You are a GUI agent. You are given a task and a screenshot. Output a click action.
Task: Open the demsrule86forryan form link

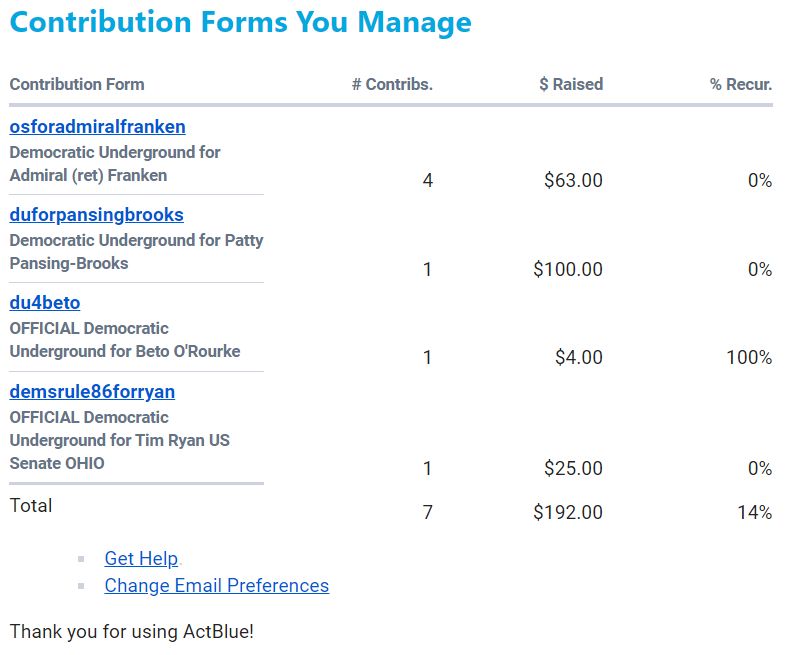point(92,392)
